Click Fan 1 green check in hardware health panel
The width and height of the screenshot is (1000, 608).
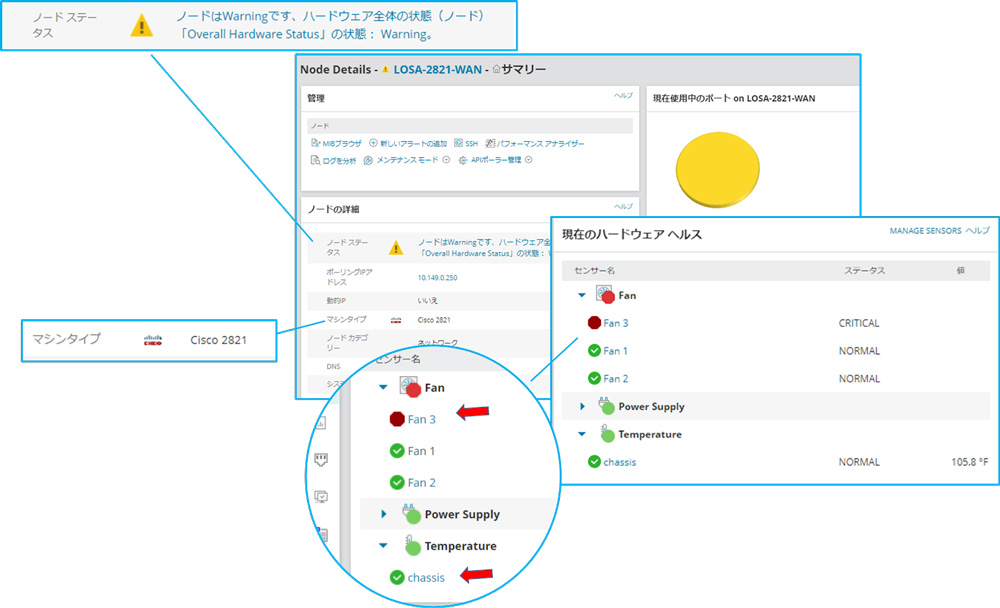[594, 350]
